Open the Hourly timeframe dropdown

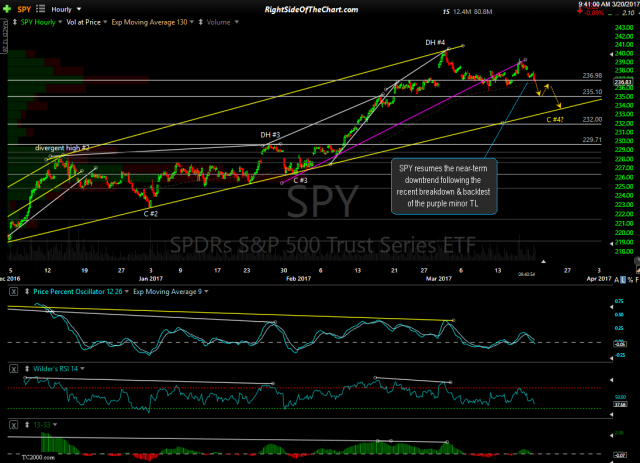[x=66, y=9]
